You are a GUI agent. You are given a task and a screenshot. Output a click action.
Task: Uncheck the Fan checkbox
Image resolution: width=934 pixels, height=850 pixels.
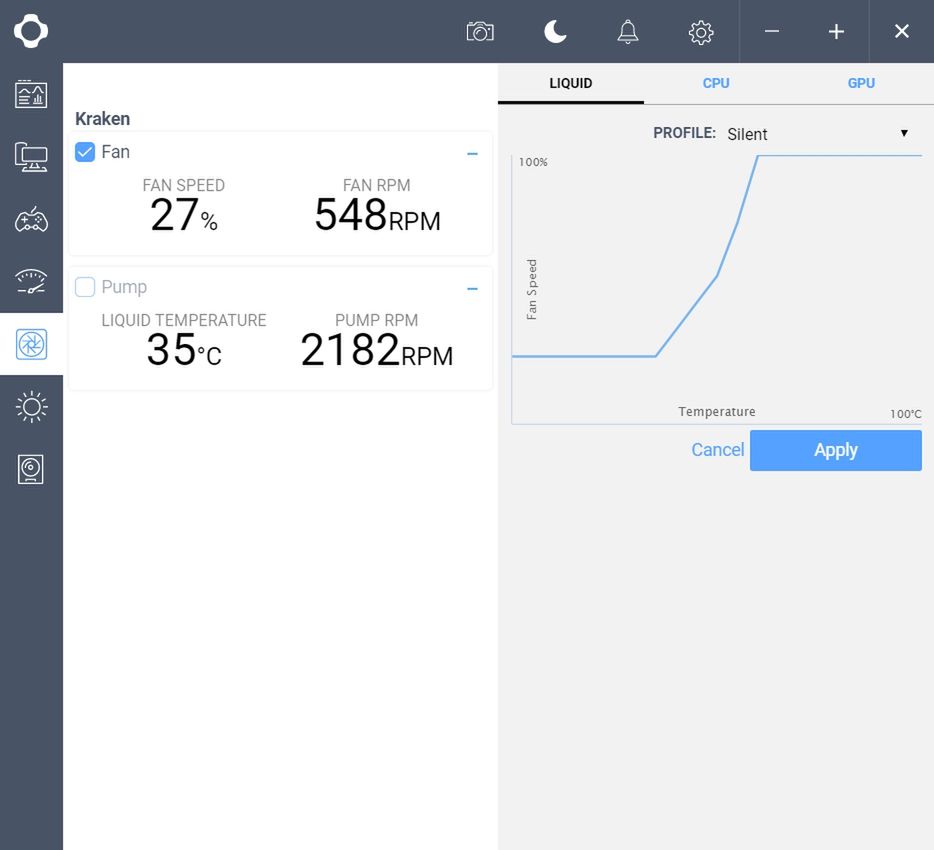[x=85, y=152]
